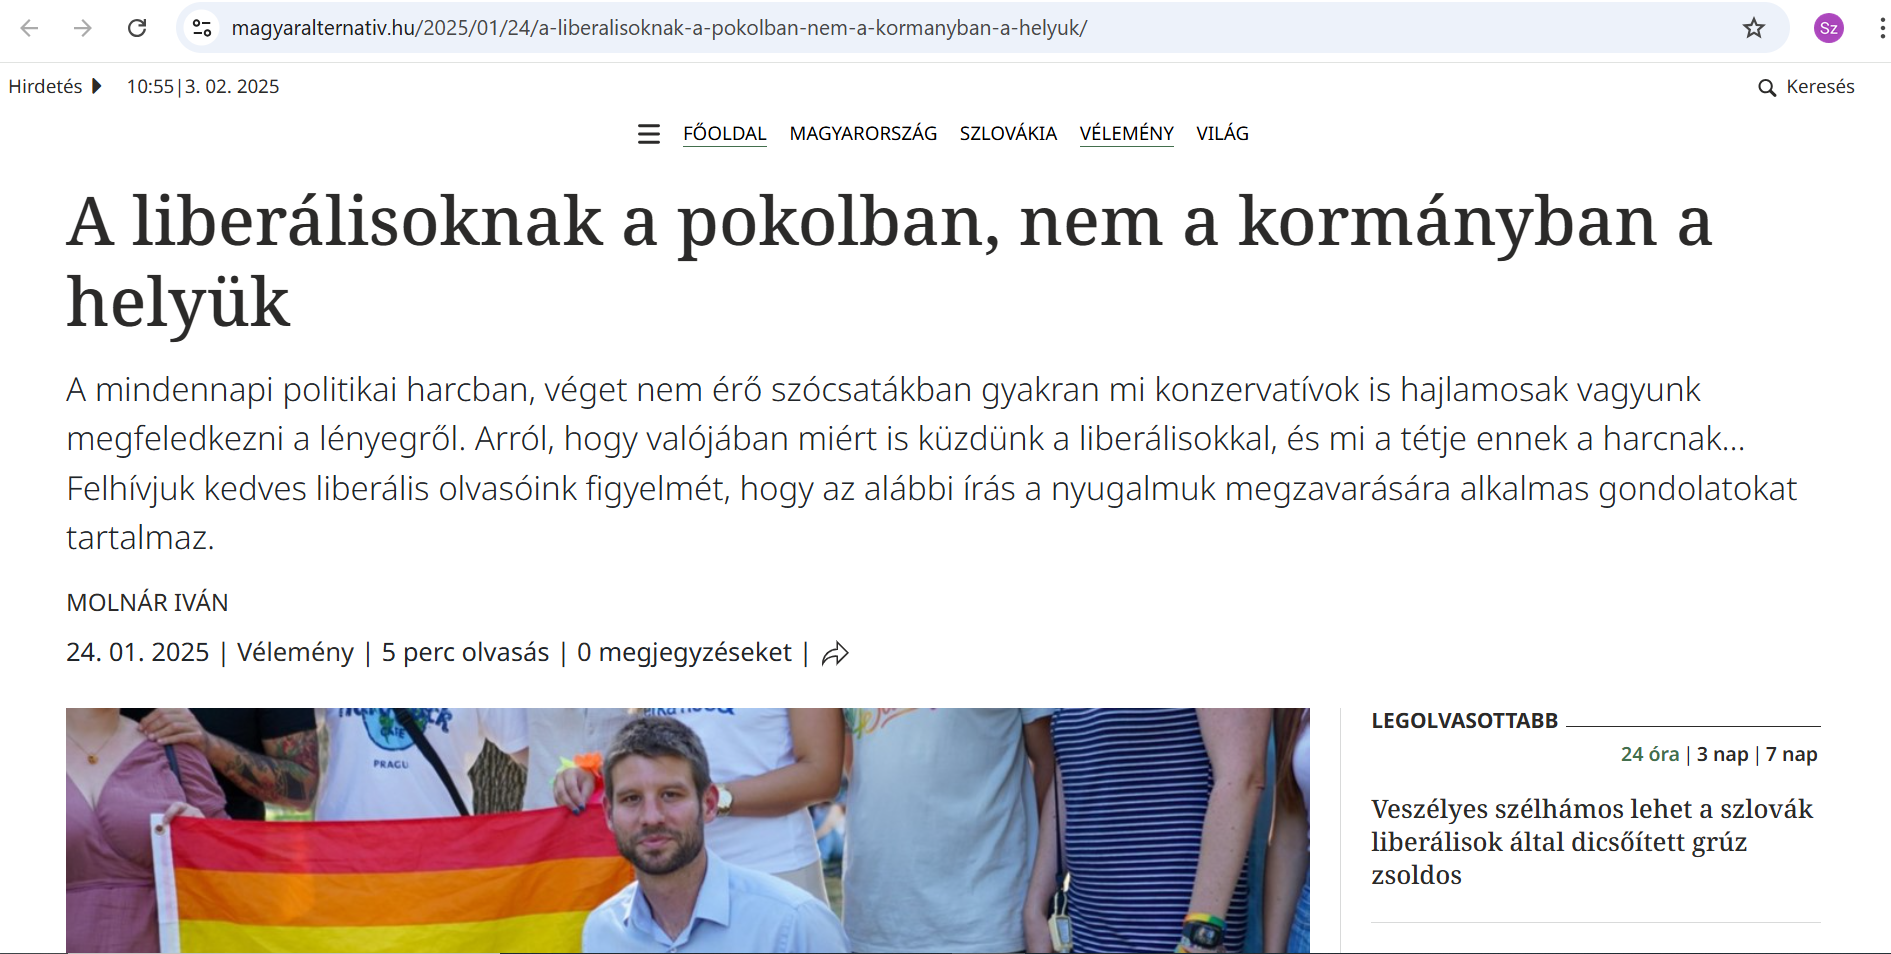Click the Keresés search magnifier
This screenshot has height=954, width=1891.
pyautogui.click(x=1767, y=88)
